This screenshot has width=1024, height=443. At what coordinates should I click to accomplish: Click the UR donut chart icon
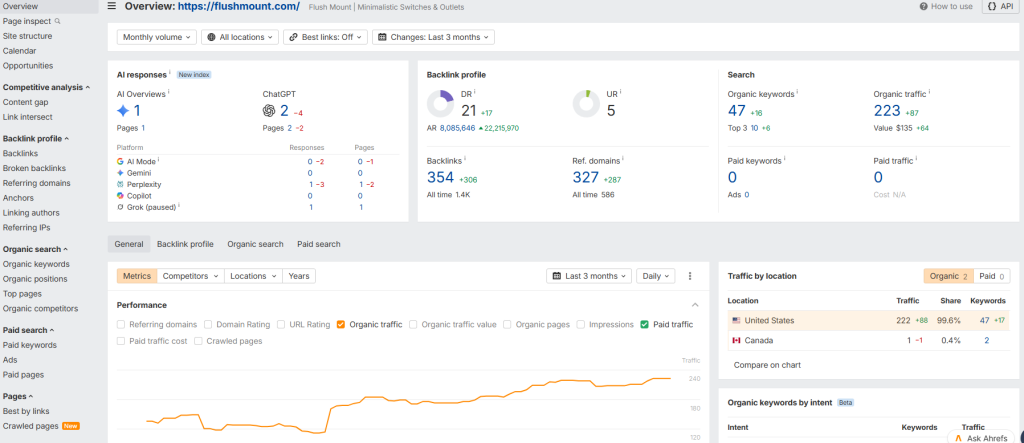[586, 104]
